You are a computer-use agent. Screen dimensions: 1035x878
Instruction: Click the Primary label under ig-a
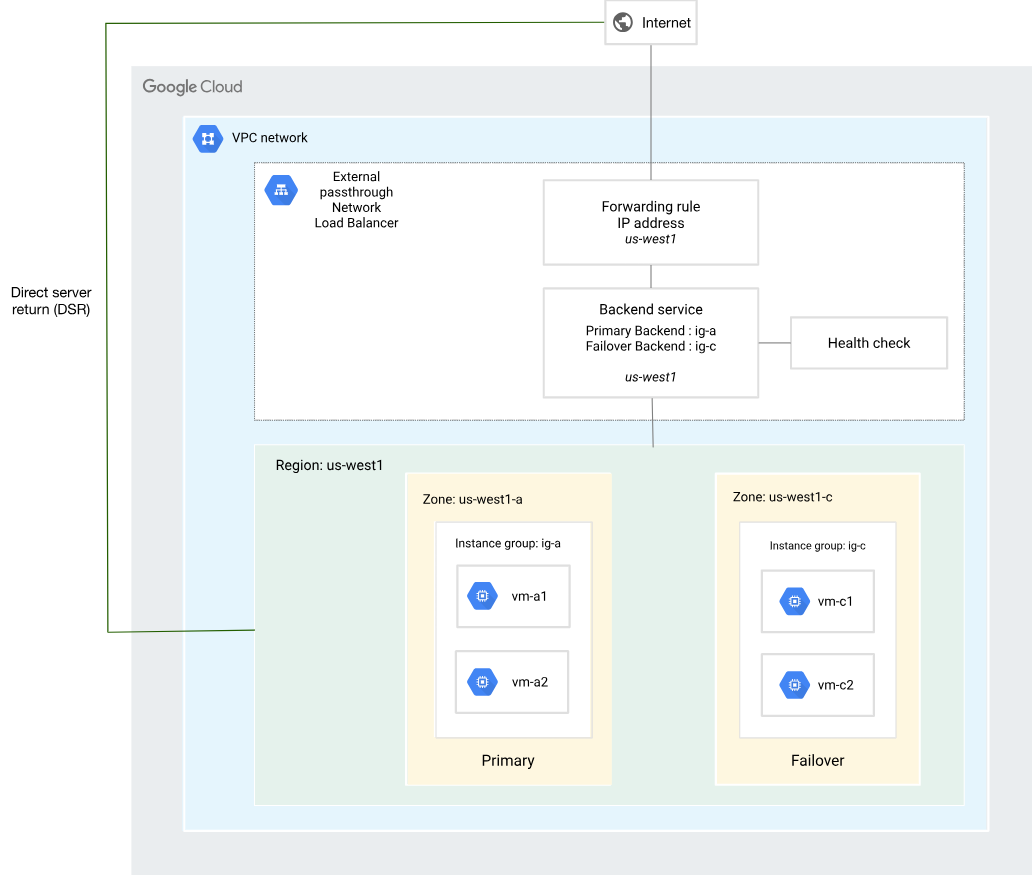click(508, 761)
